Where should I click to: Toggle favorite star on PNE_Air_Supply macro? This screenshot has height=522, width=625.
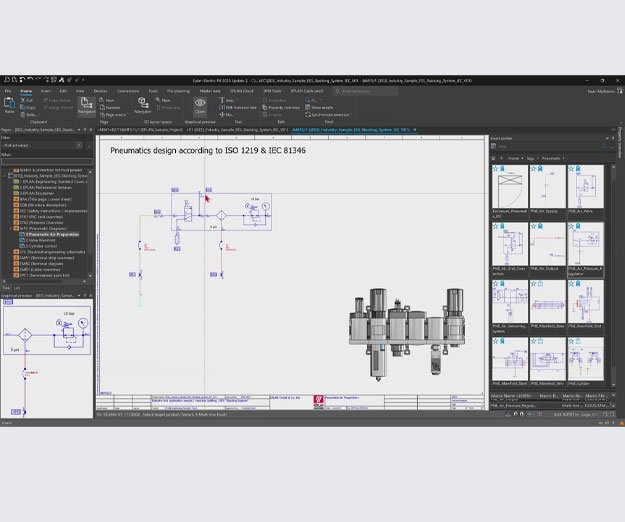(x=534, y=169)
